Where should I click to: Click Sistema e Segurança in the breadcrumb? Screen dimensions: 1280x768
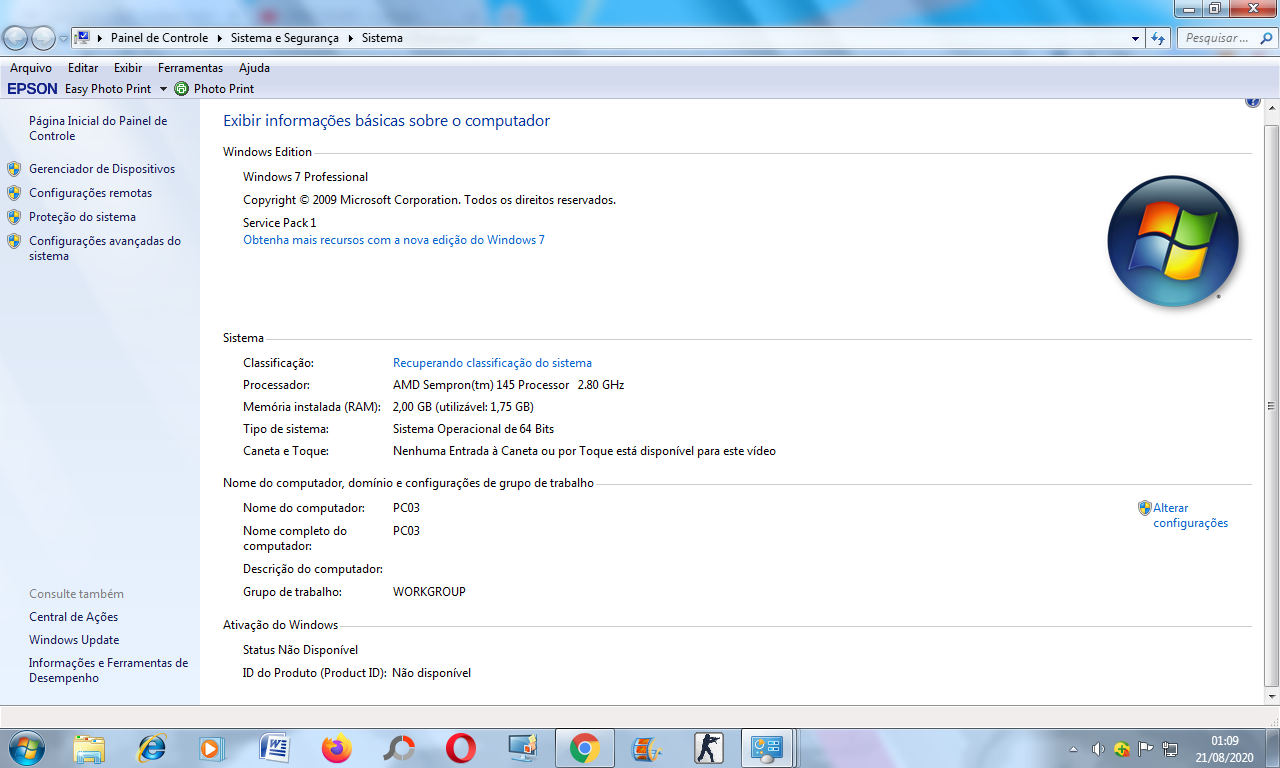tap(286, 38)
